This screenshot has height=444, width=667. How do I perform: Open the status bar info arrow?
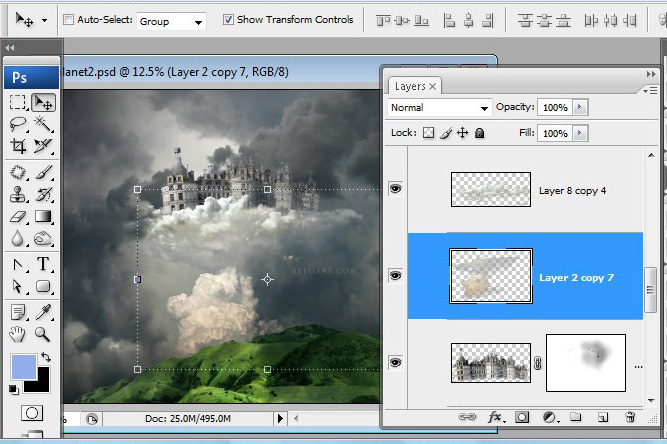click(x=280, y=418)
